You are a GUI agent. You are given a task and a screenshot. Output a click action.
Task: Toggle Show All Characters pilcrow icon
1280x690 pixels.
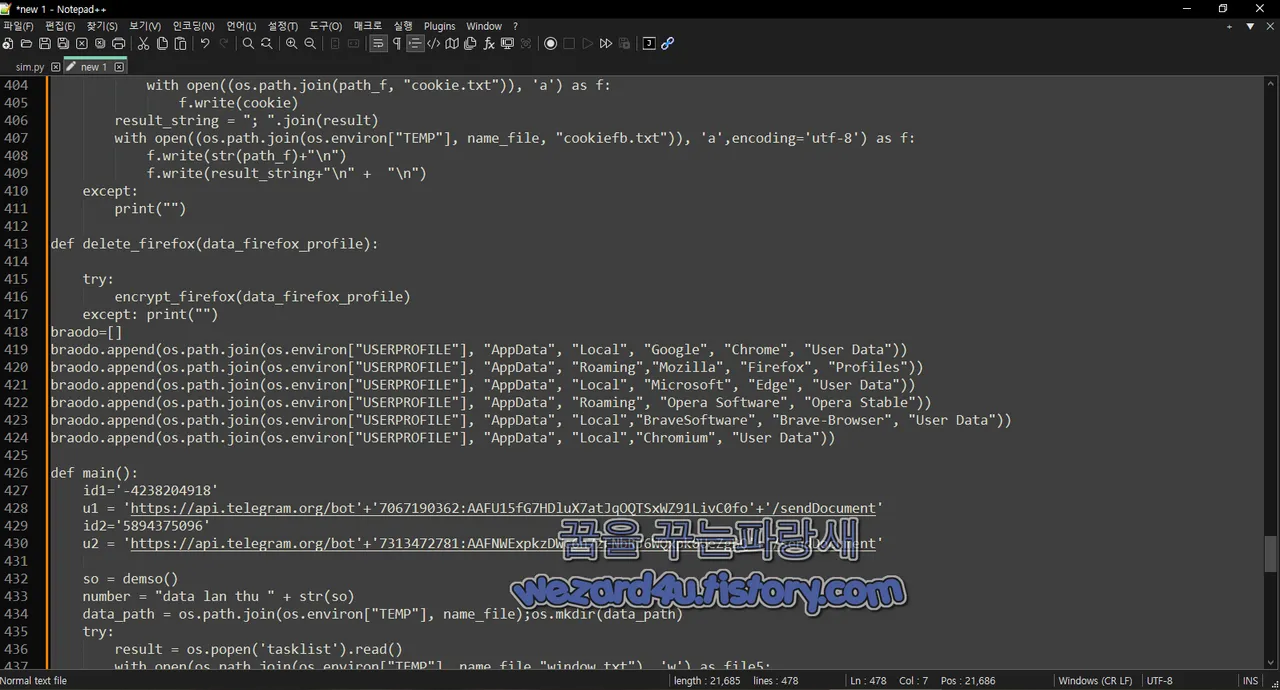396,44
